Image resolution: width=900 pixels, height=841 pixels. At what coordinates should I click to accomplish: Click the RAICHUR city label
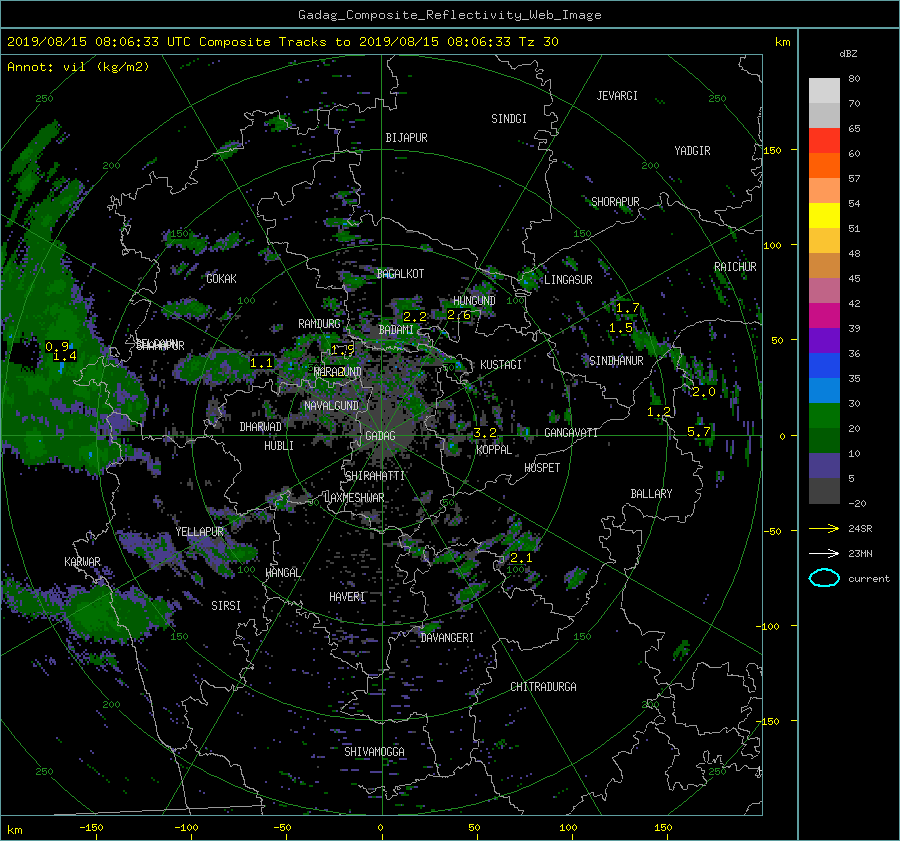pyautogui.click(x=735, y=267)
